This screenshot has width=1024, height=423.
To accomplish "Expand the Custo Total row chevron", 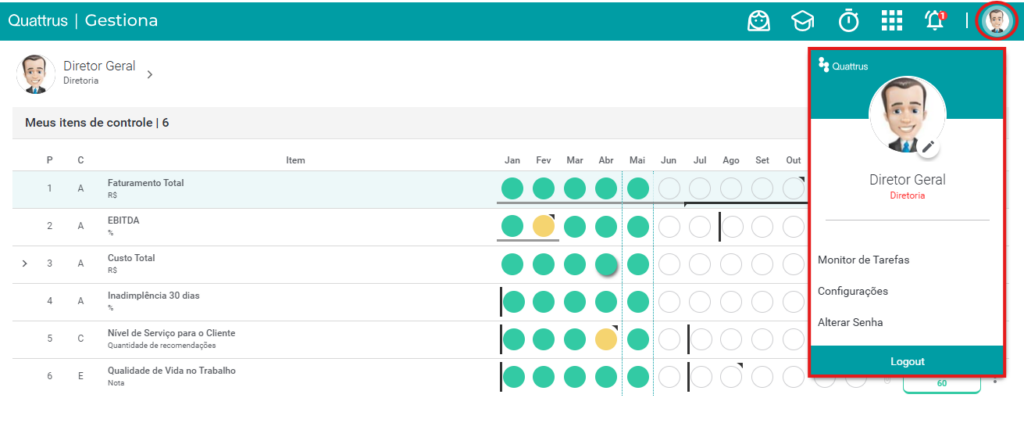I will (x=25, y=264).
